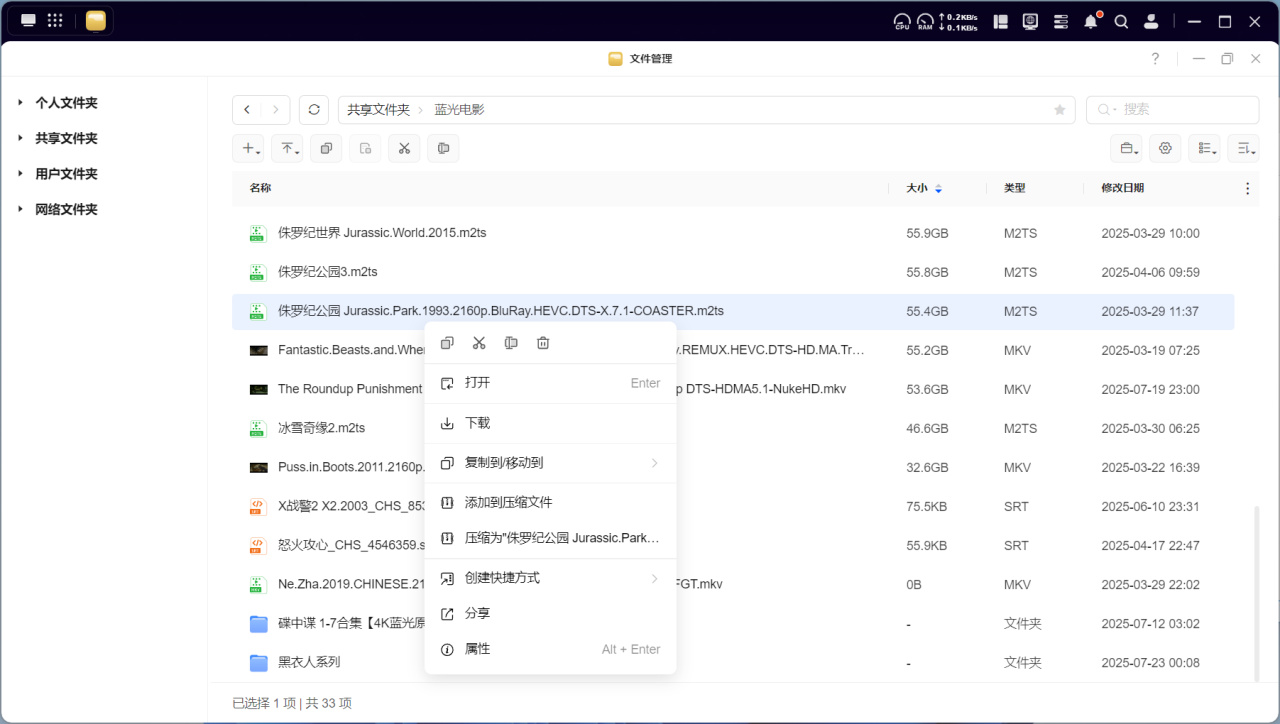Select 添加到压缩文件 in the context menu

[x=551, y=502]
